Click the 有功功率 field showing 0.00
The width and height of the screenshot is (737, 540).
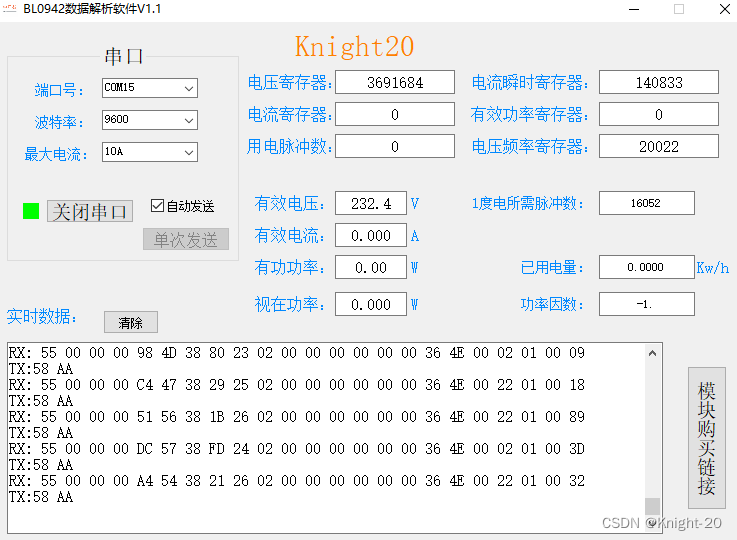(x=371, y=267)
